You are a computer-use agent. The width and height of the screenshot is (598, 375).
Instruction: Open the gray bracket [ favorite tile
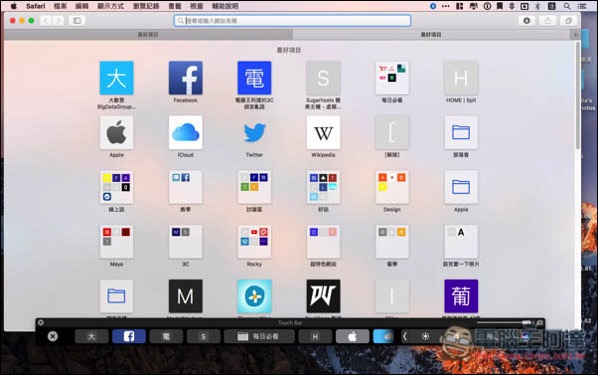click(x=392, y=132)
